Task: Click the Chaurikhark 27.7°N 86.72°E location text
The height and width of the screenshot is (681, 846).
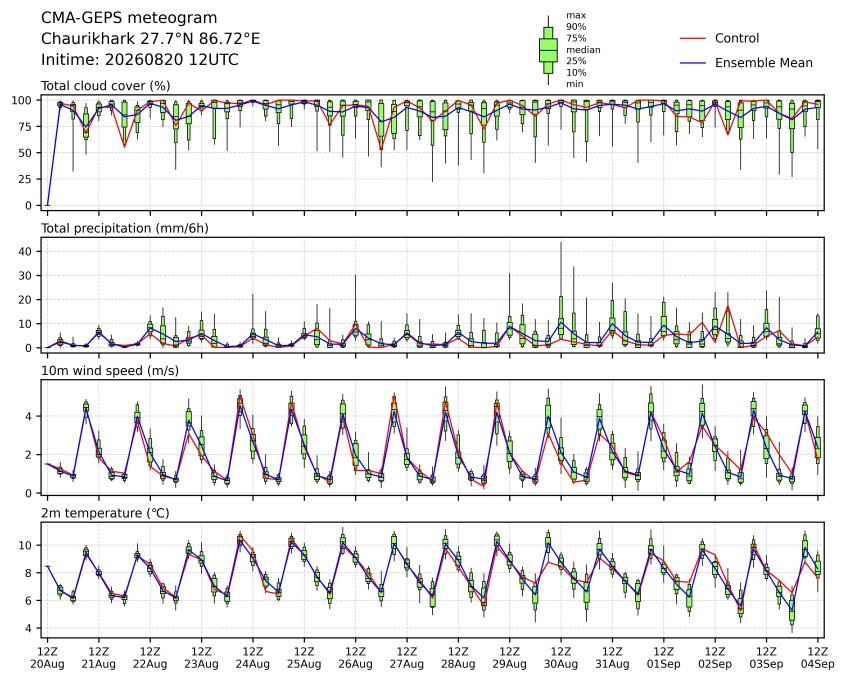Action: point(151,39)
